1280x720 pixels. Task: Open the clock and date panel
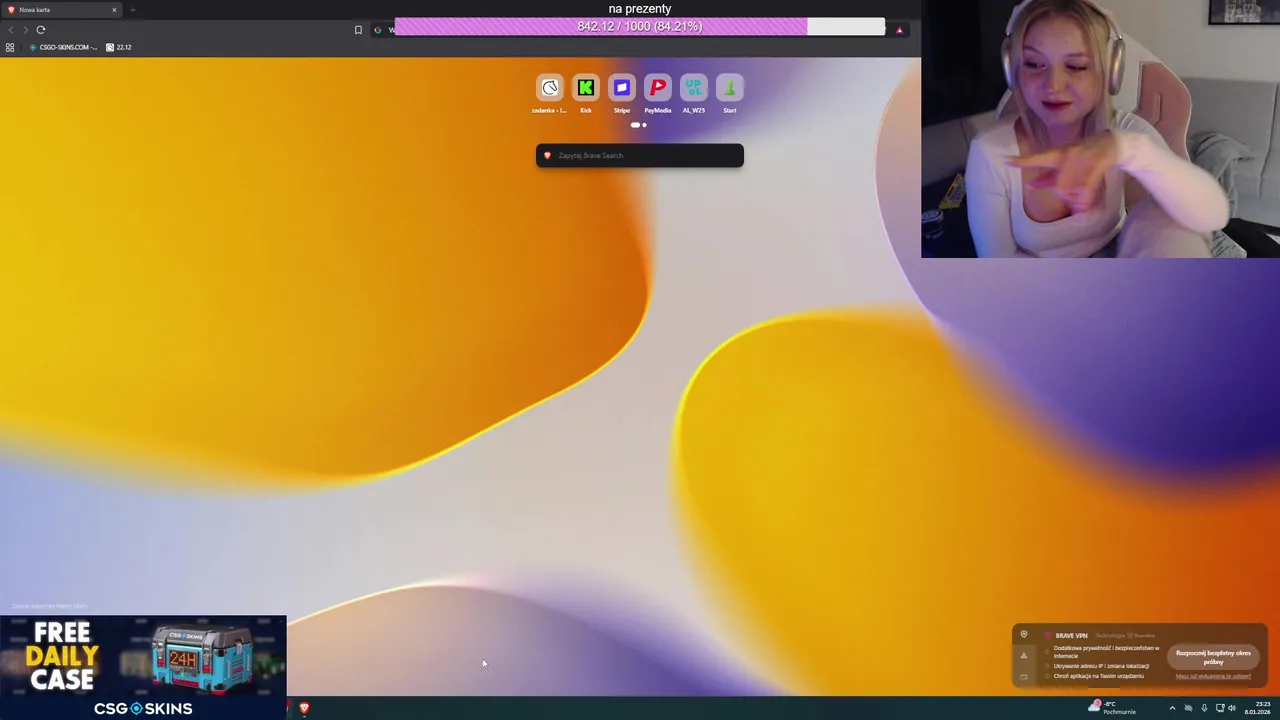pos(1257,708)
